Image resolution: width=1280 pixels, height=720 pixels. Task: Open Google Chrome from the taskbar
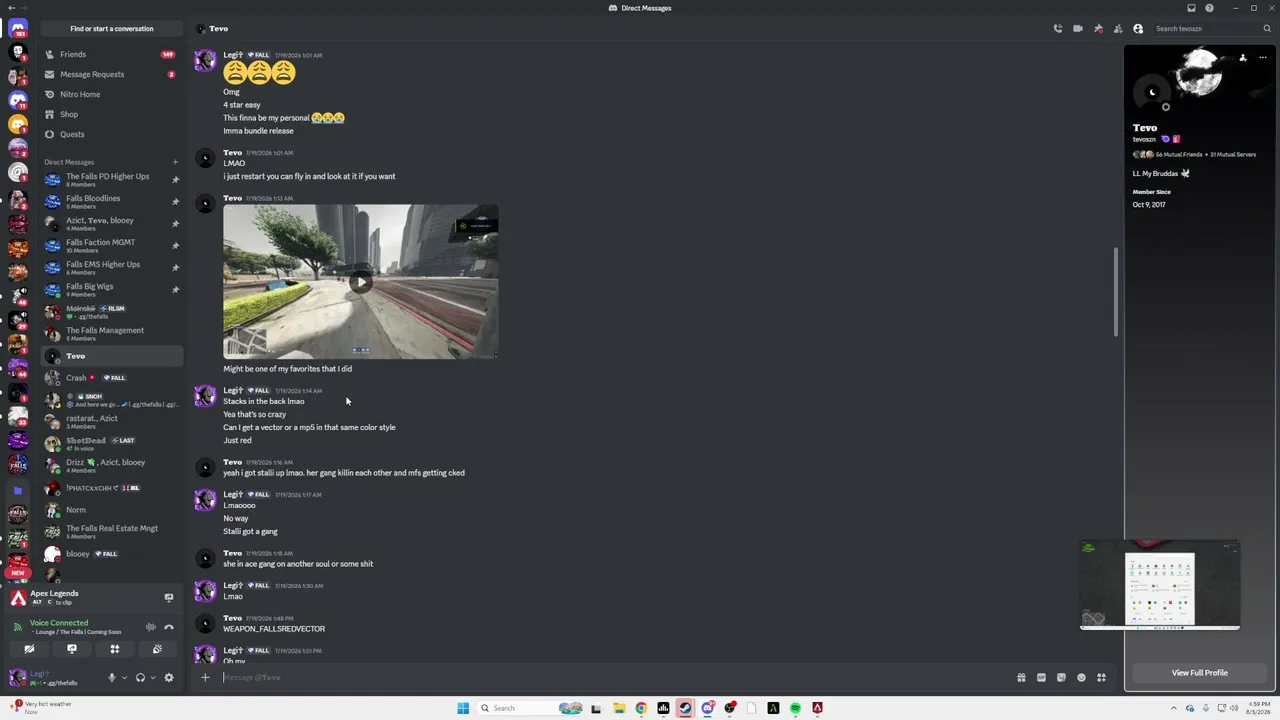[641, 708]
